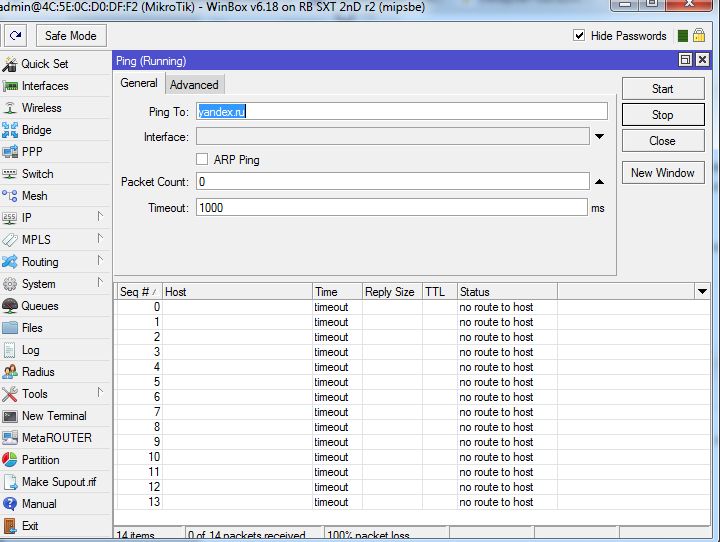
Task: Sort by Time column header
Action: point(337,292)
